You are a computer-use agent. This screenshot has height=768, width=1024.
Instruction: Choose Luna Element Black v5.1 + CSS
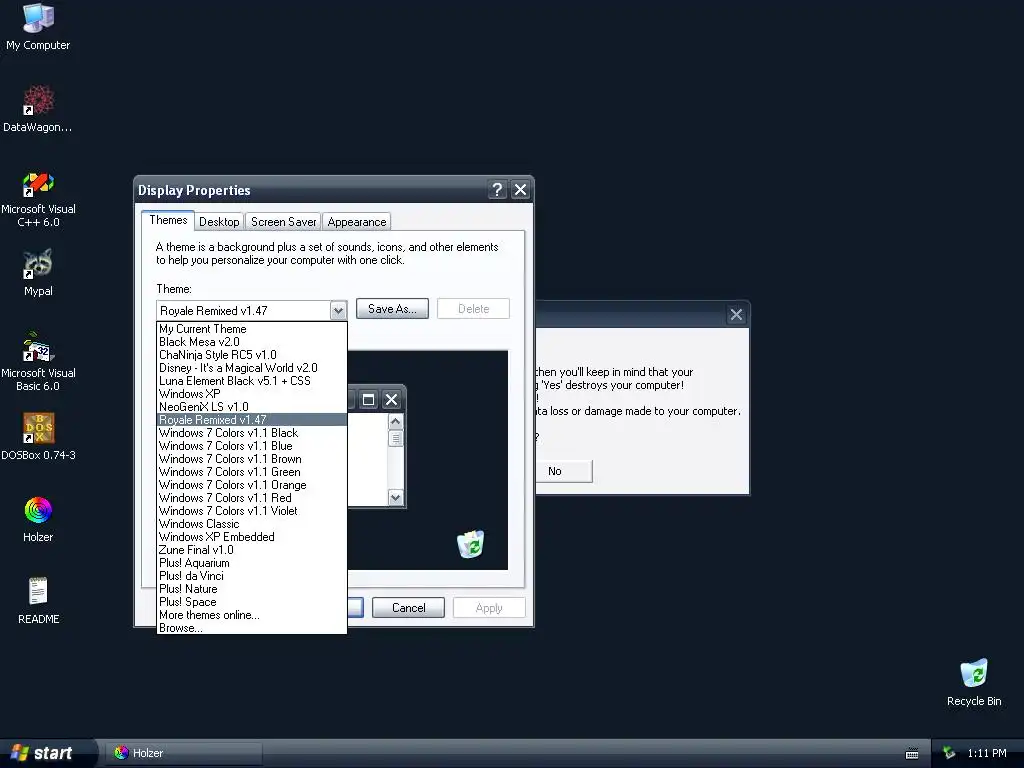pyautogui.click(x=251, y=381)
